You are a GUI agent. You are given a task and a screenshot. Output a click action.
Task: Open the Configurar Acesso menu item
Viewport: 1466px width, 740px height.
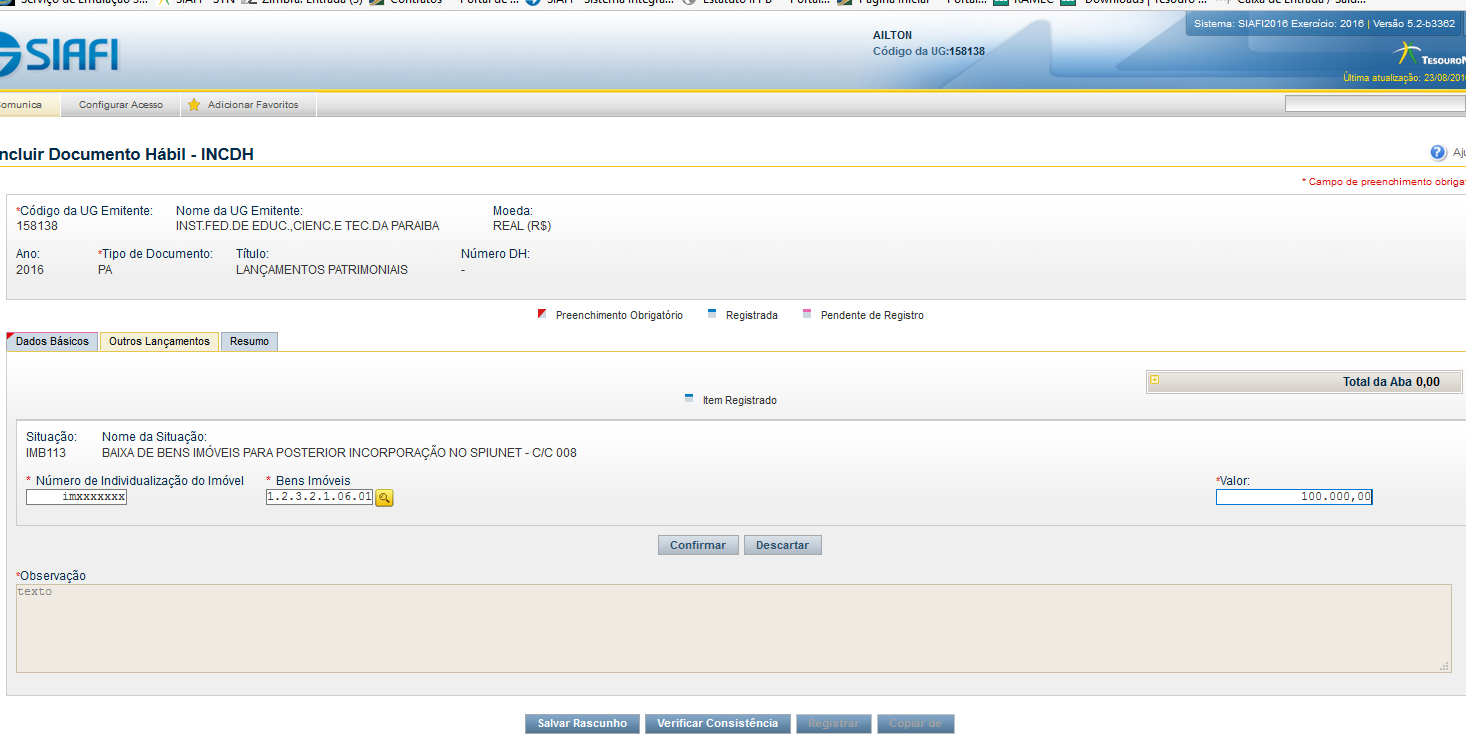point(121,104)
